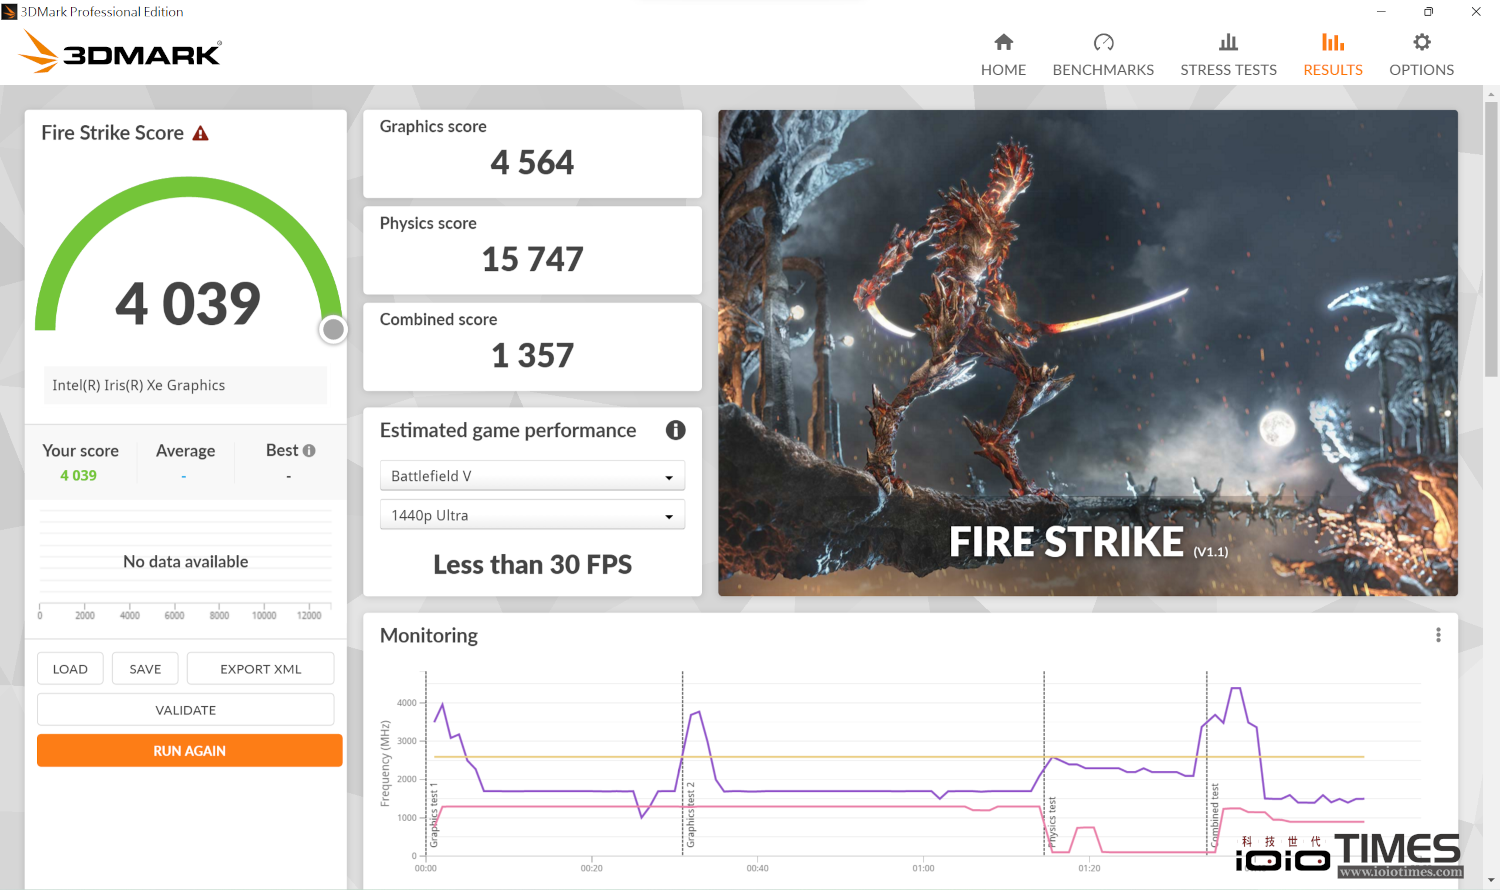The image size is (1500, 890).
Task: Click the SAVE button
Action: pos(145,669)
